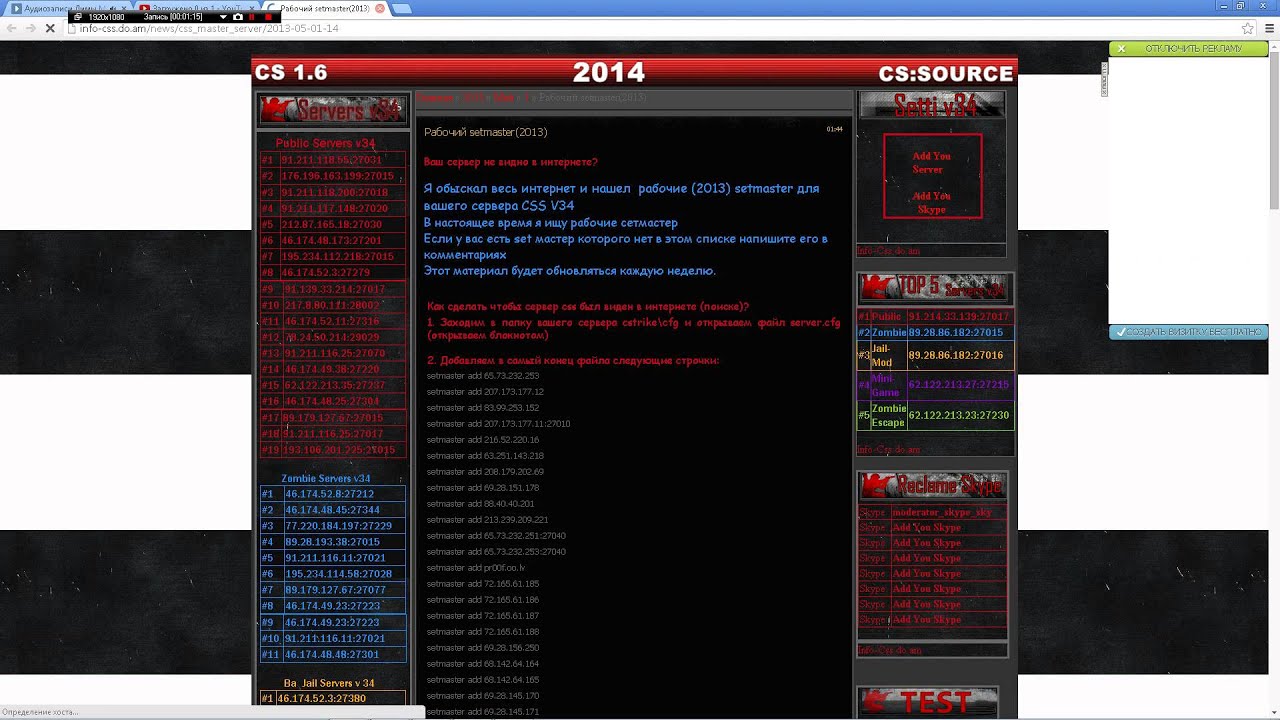
Task: Open the recorder bar dropdown arrow
Action: pos(223,17)
